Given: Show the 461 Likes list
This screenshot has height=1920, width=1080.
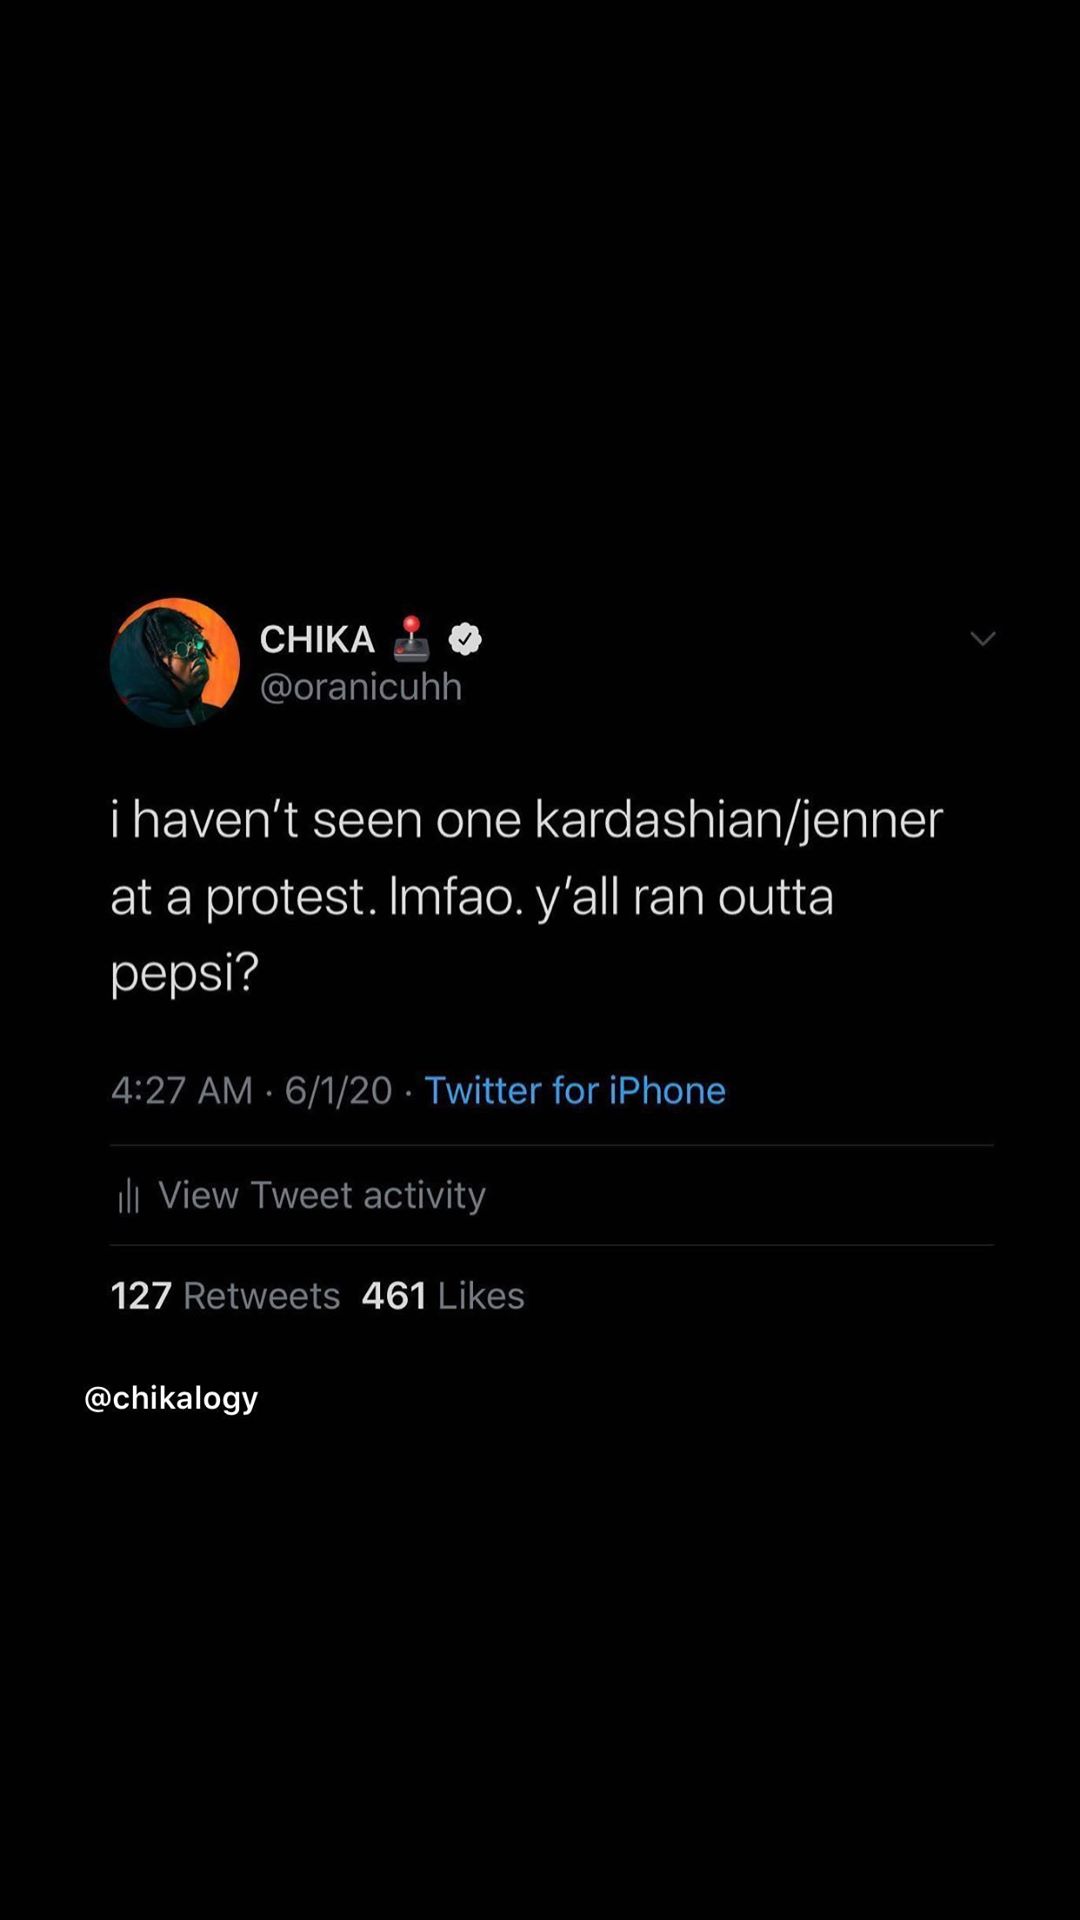Looking at the screenshot, I should pos(443,1296).
